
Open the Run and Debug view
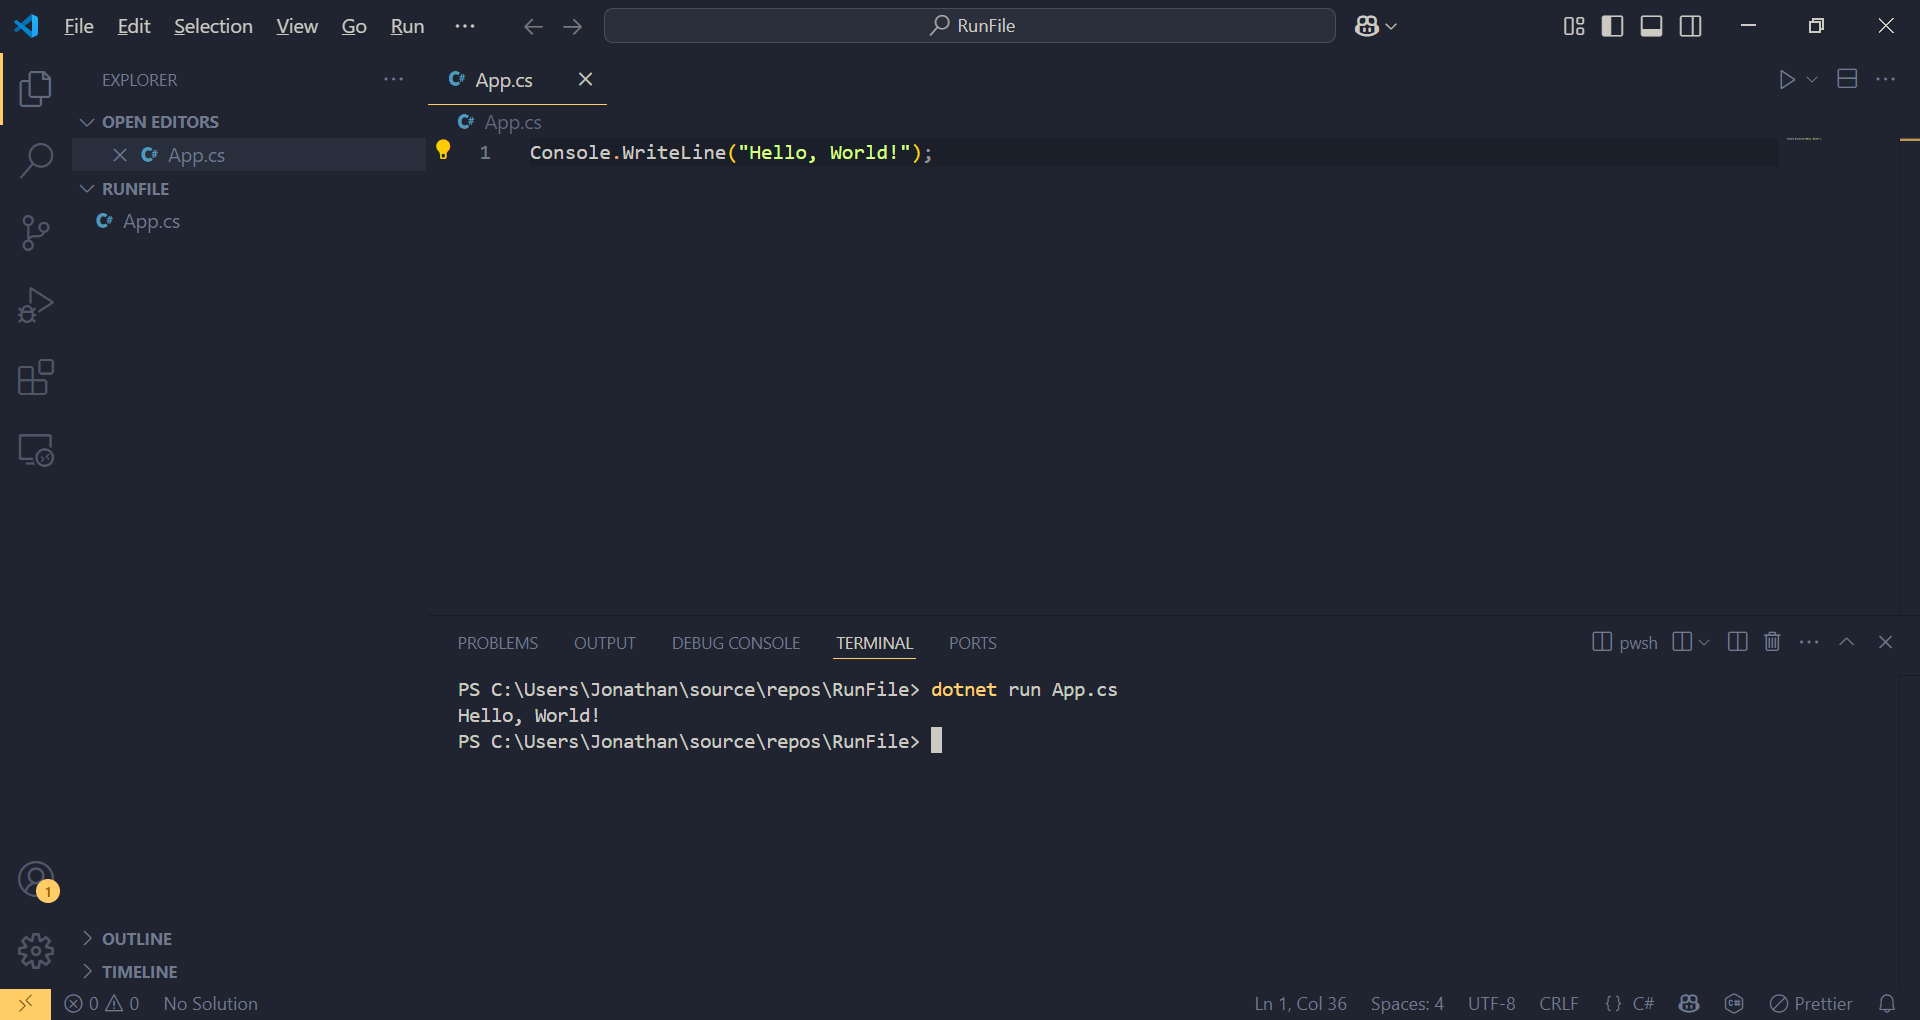(36, 305)
